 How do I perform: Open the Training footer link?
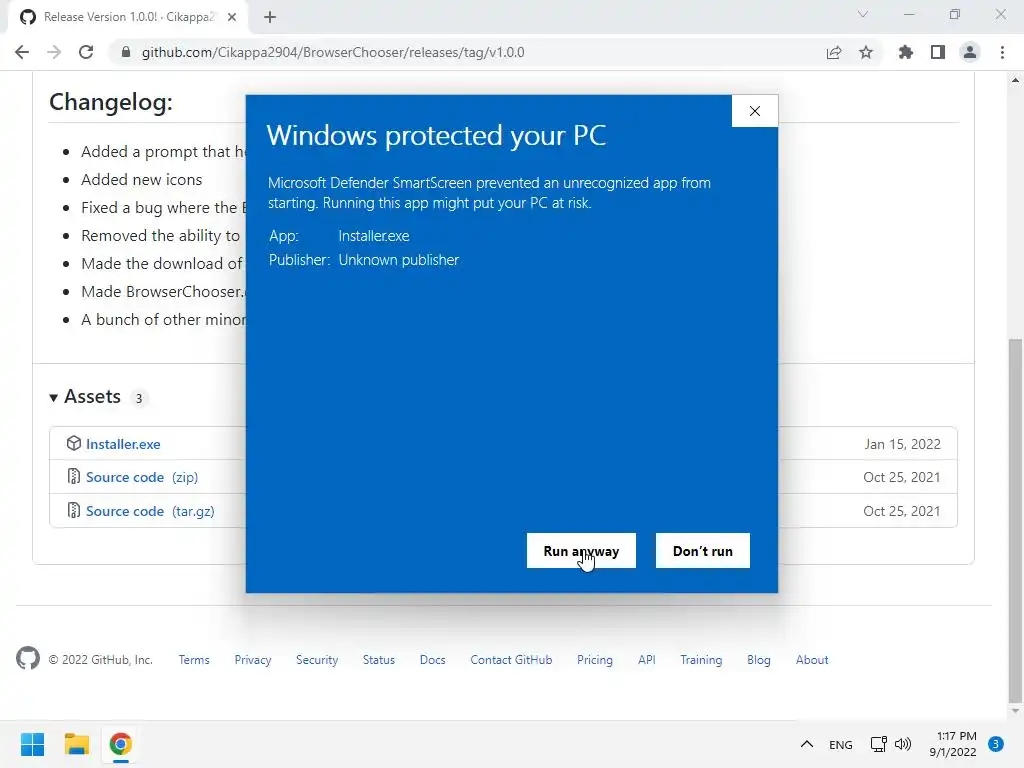[701, 660]
